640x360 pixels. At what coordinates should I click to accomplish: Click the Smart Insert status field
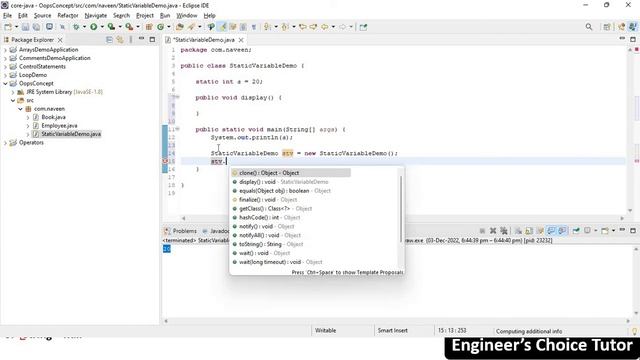[x=393, y=331]
